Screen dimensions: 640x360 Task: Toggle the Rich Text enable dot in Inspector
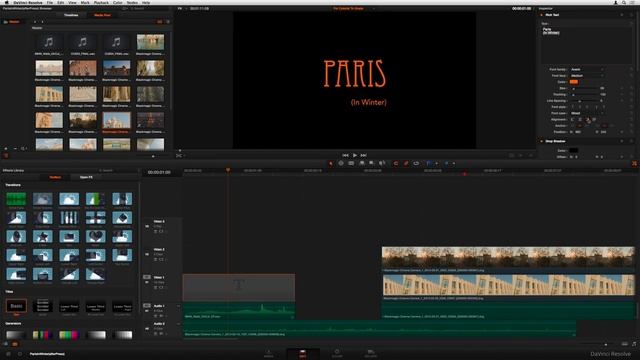pyautogui.click(x=542, y=15)
